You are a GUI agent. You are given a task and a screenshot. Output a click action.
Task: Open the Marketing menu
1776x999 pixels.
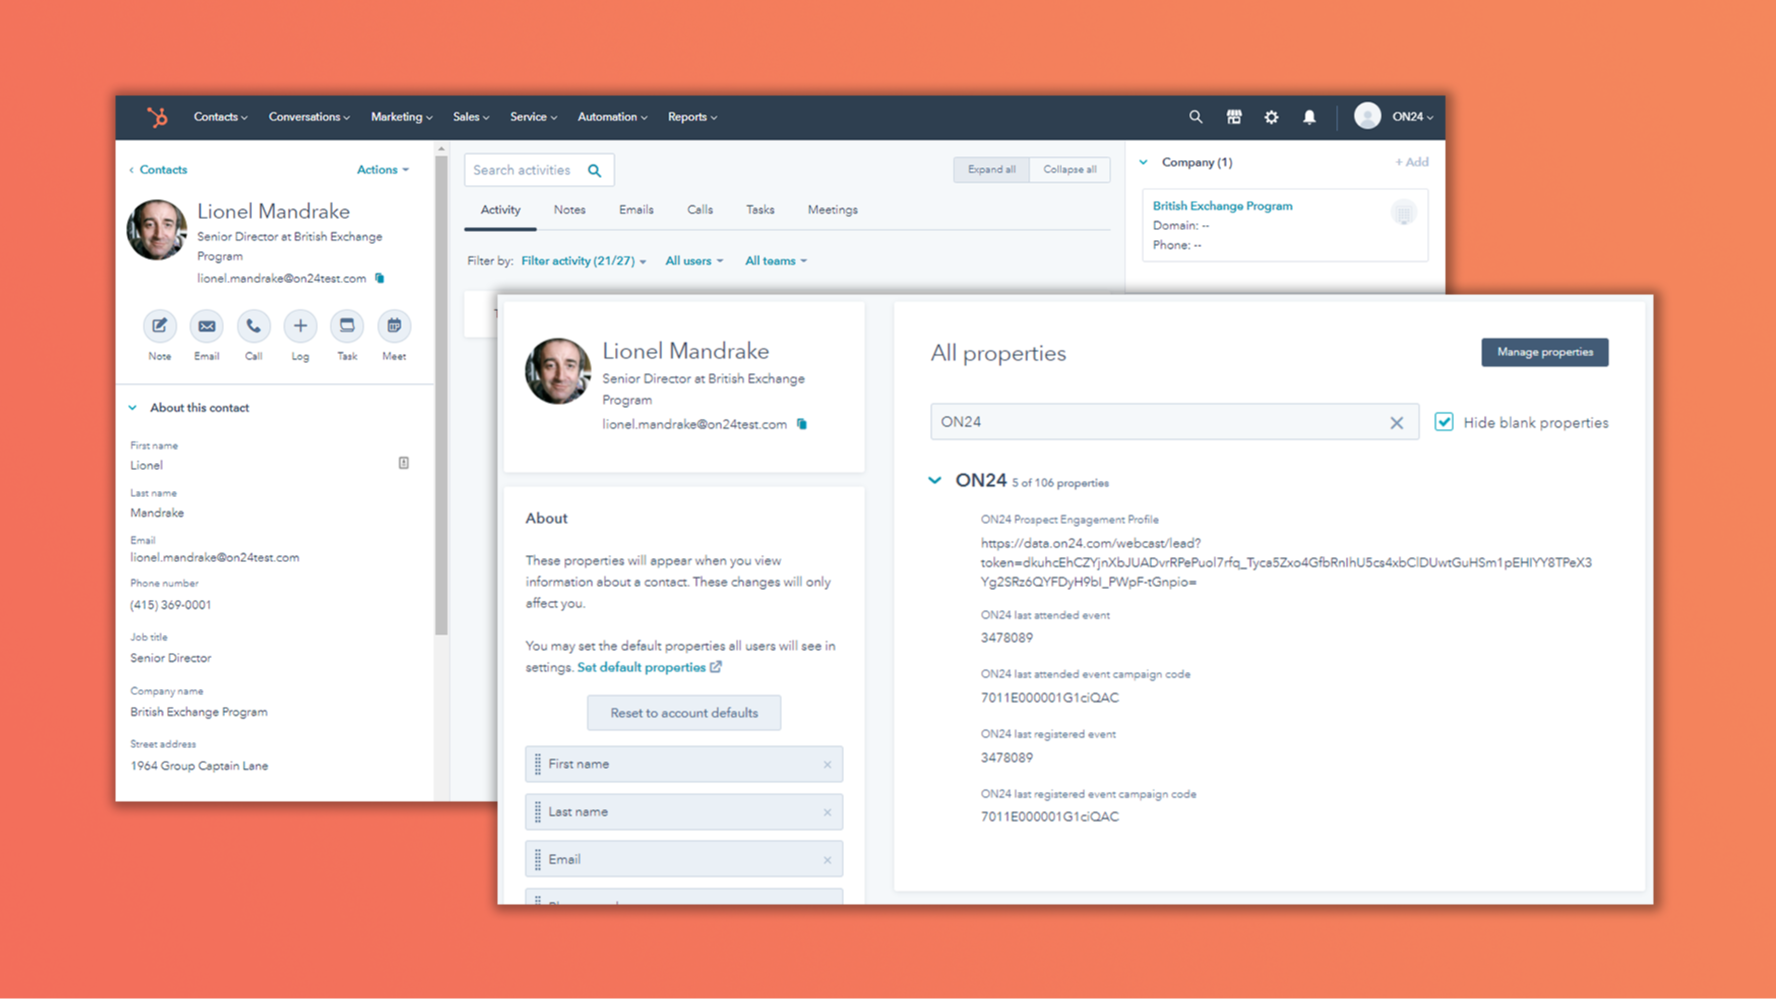pos(401,117)
